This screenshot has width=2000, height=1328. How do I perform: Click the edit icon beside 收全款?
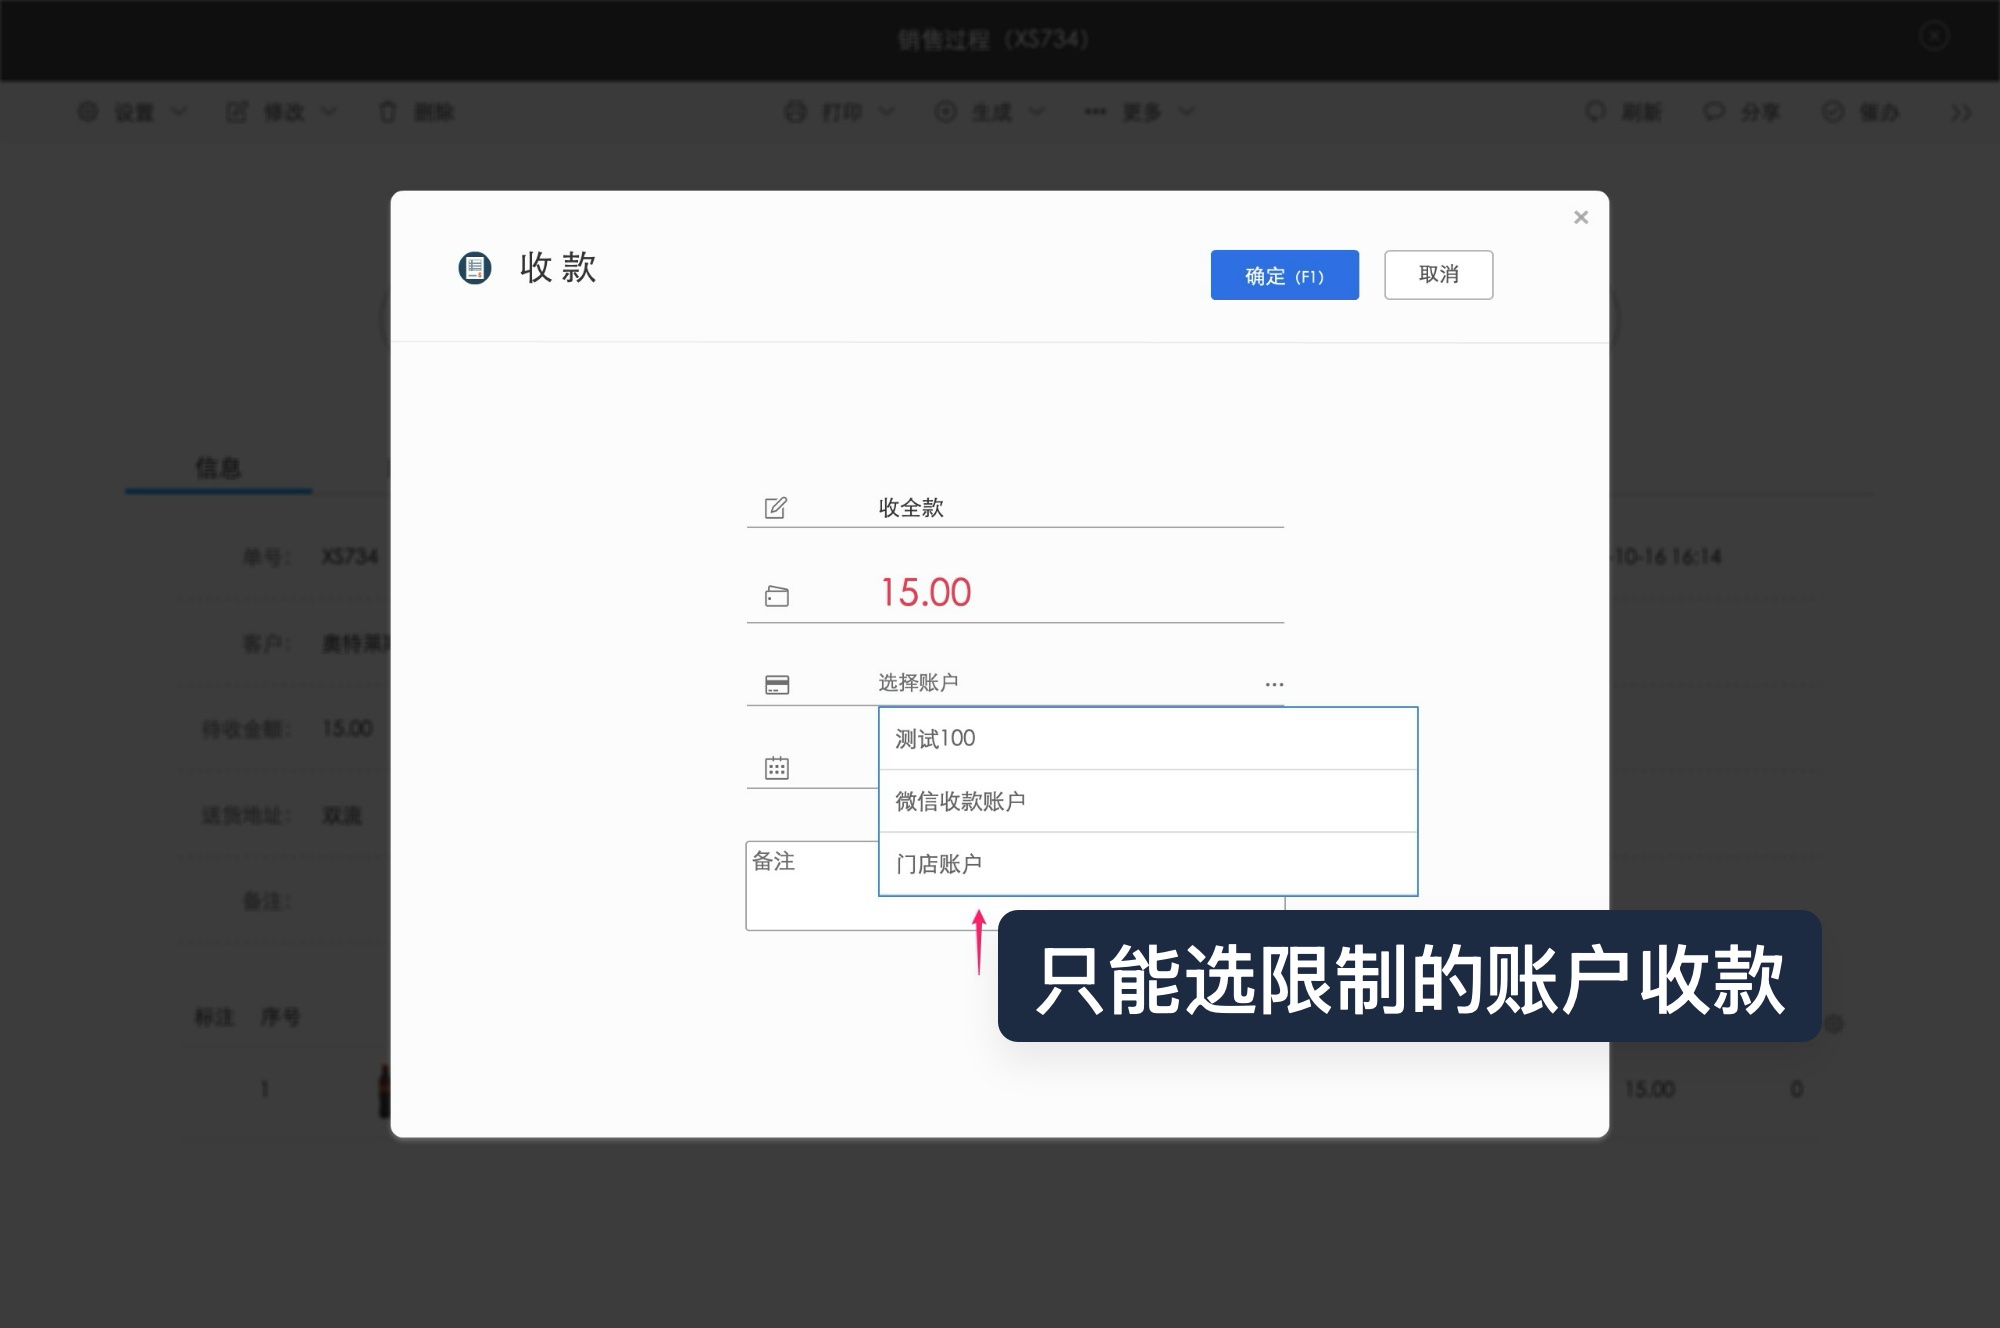775,507
